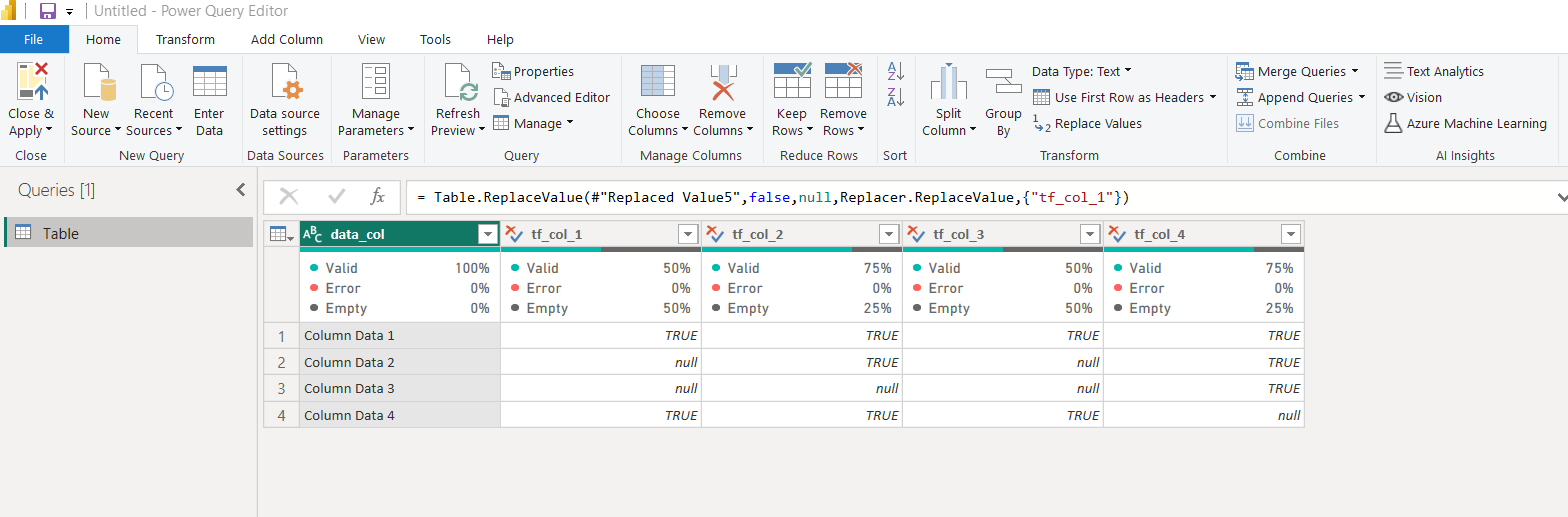Image resolution: width=1568 pixels, height=517 pixels.
Task: Sort descending with the Z-A icon
Action: (895, 97)
